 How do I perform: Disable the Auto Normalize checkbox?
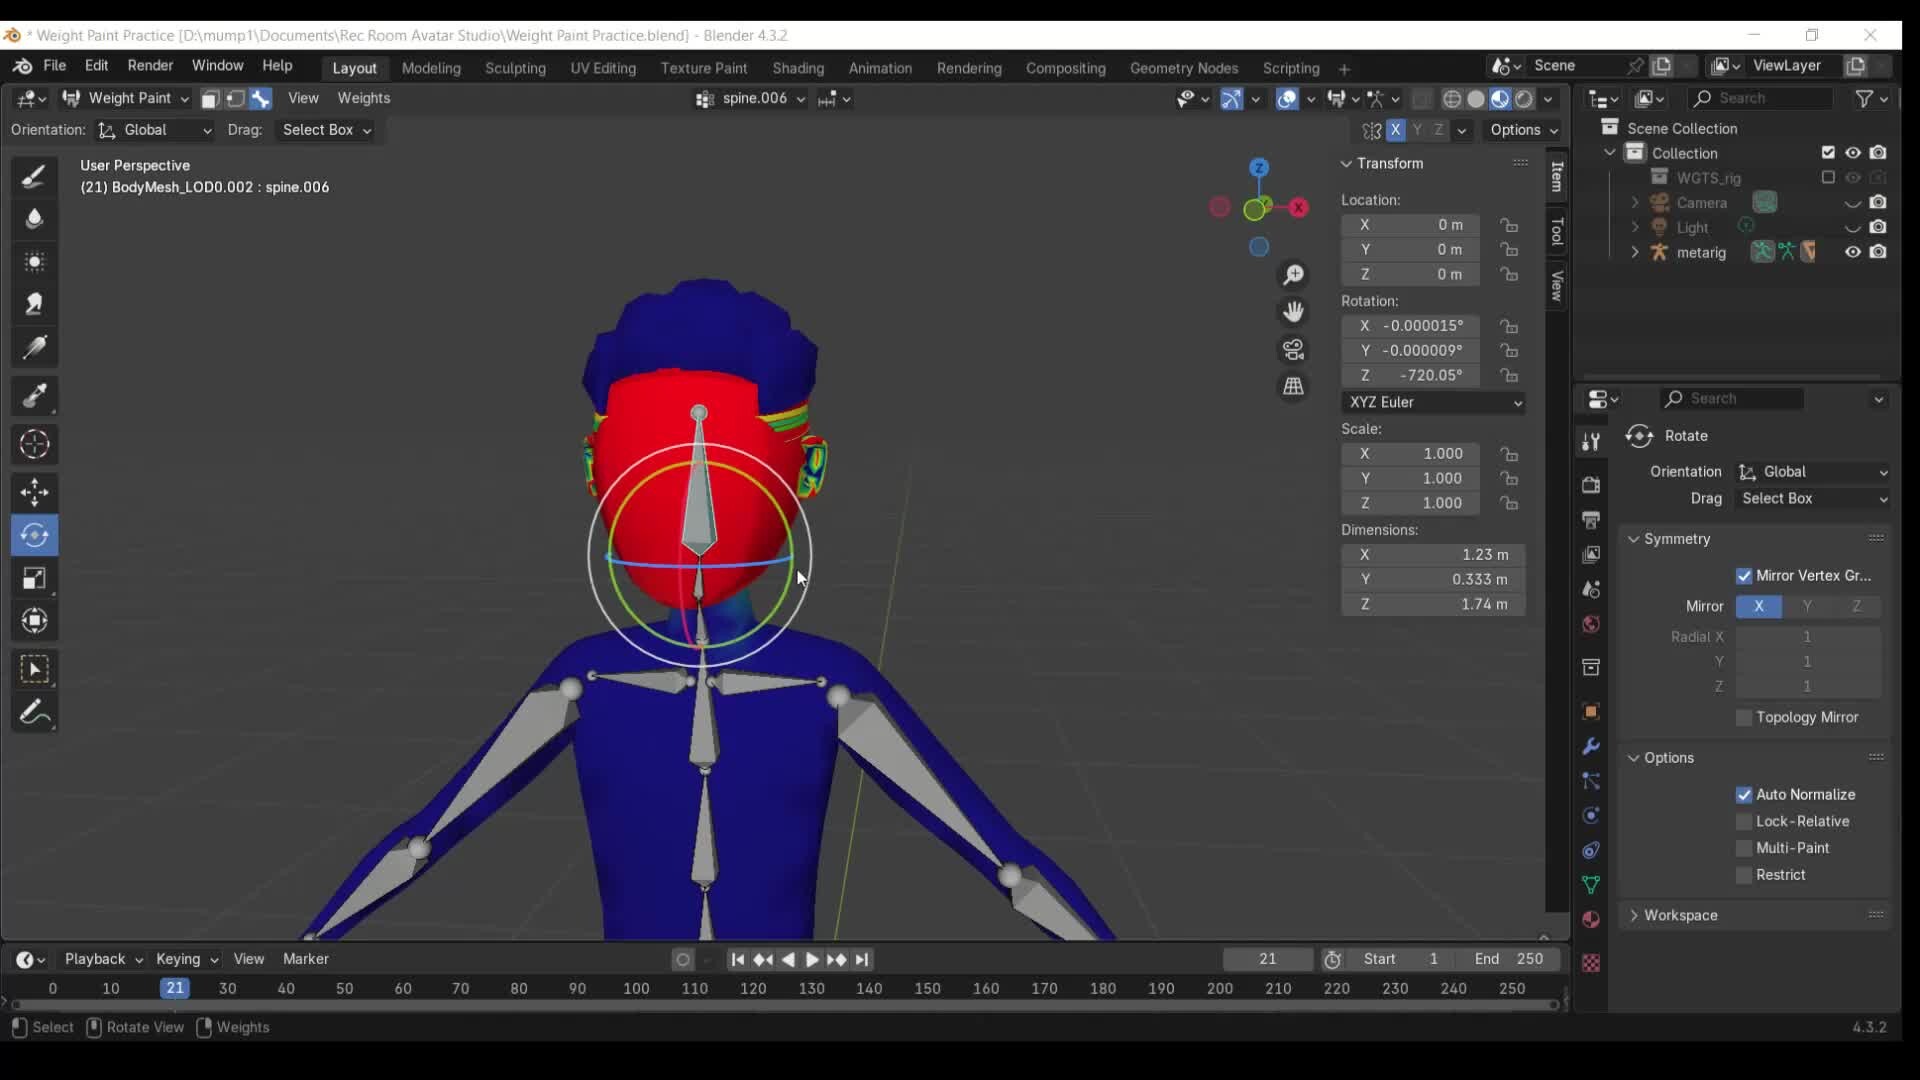pyautogui.click(x=1744, y=795)
